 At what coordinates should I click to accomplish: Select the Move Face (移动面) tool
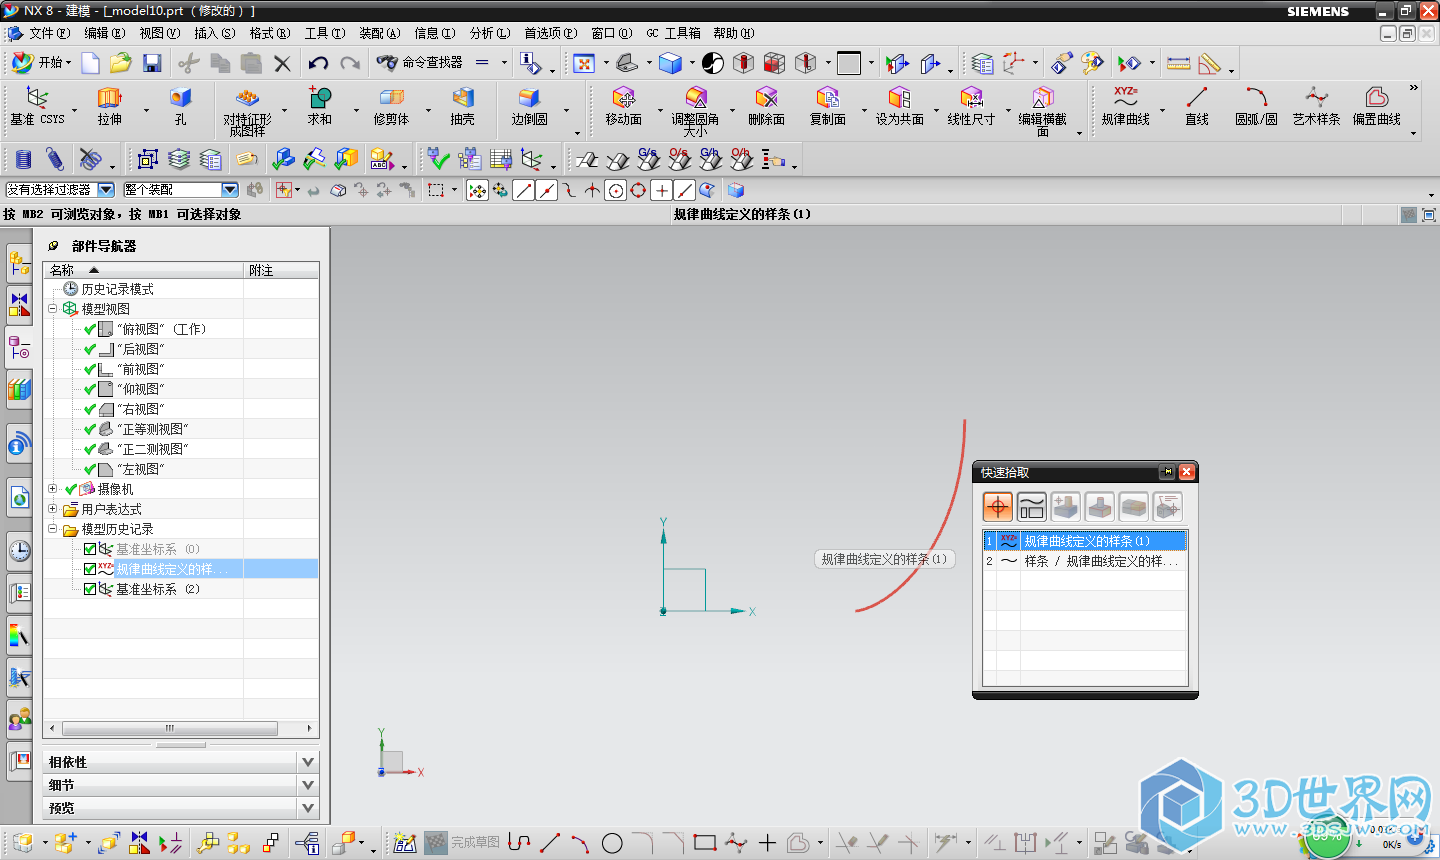point(624,105)
